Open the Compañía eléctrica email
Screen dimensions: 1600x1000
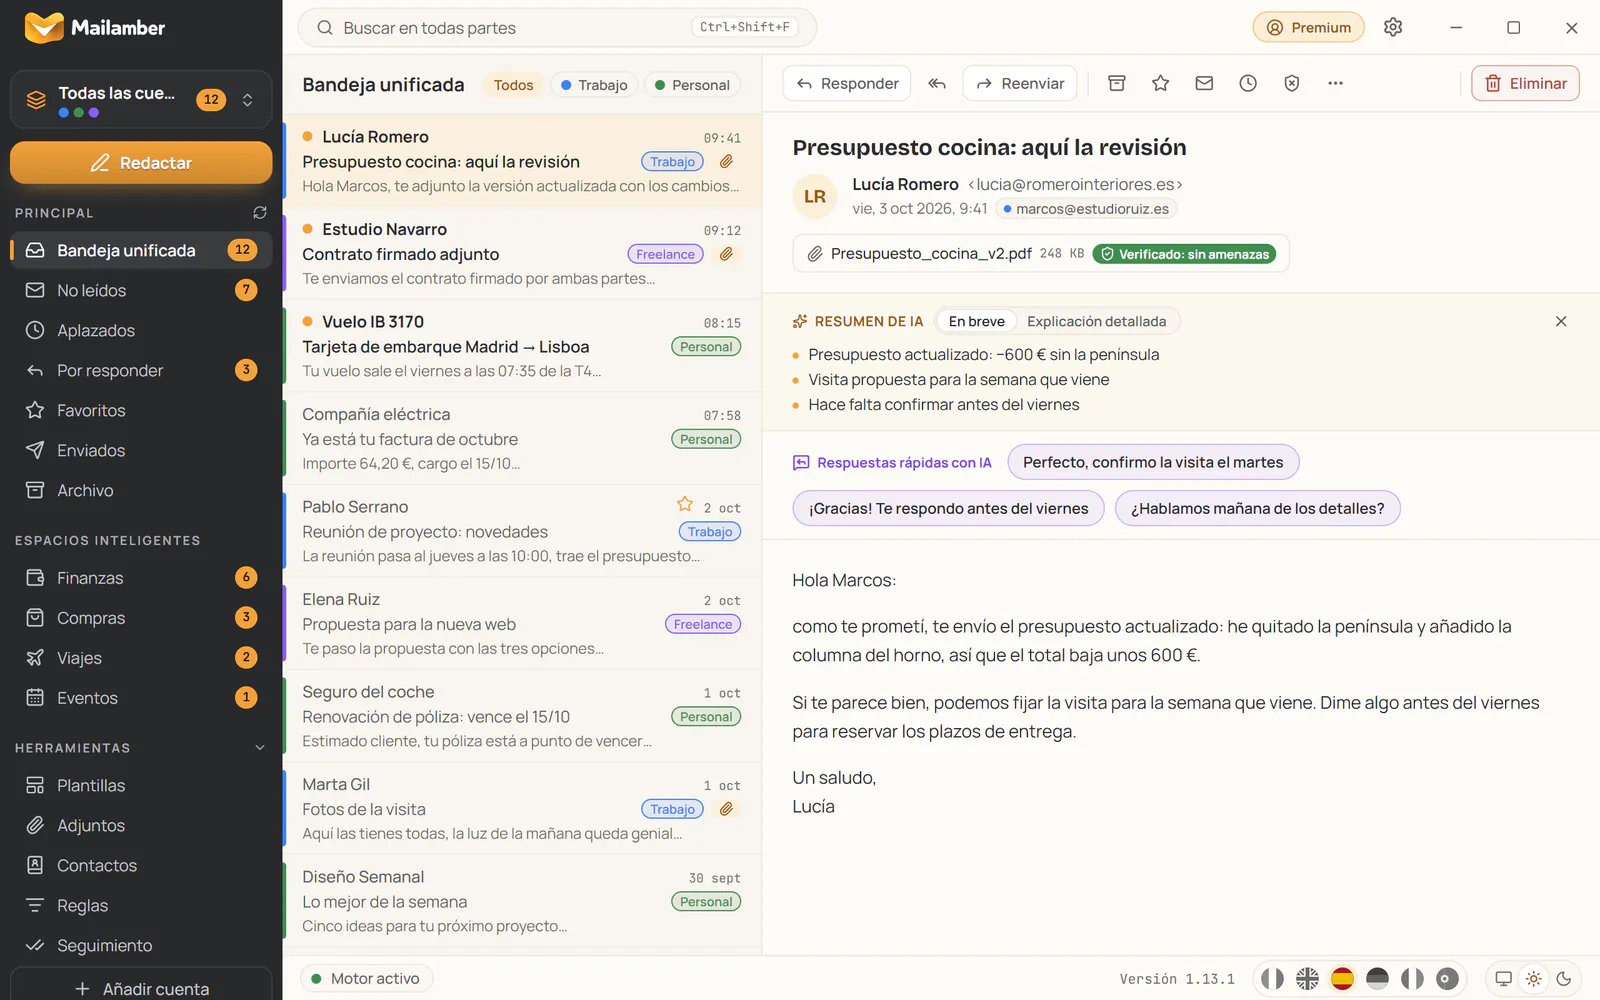point(522,438)
